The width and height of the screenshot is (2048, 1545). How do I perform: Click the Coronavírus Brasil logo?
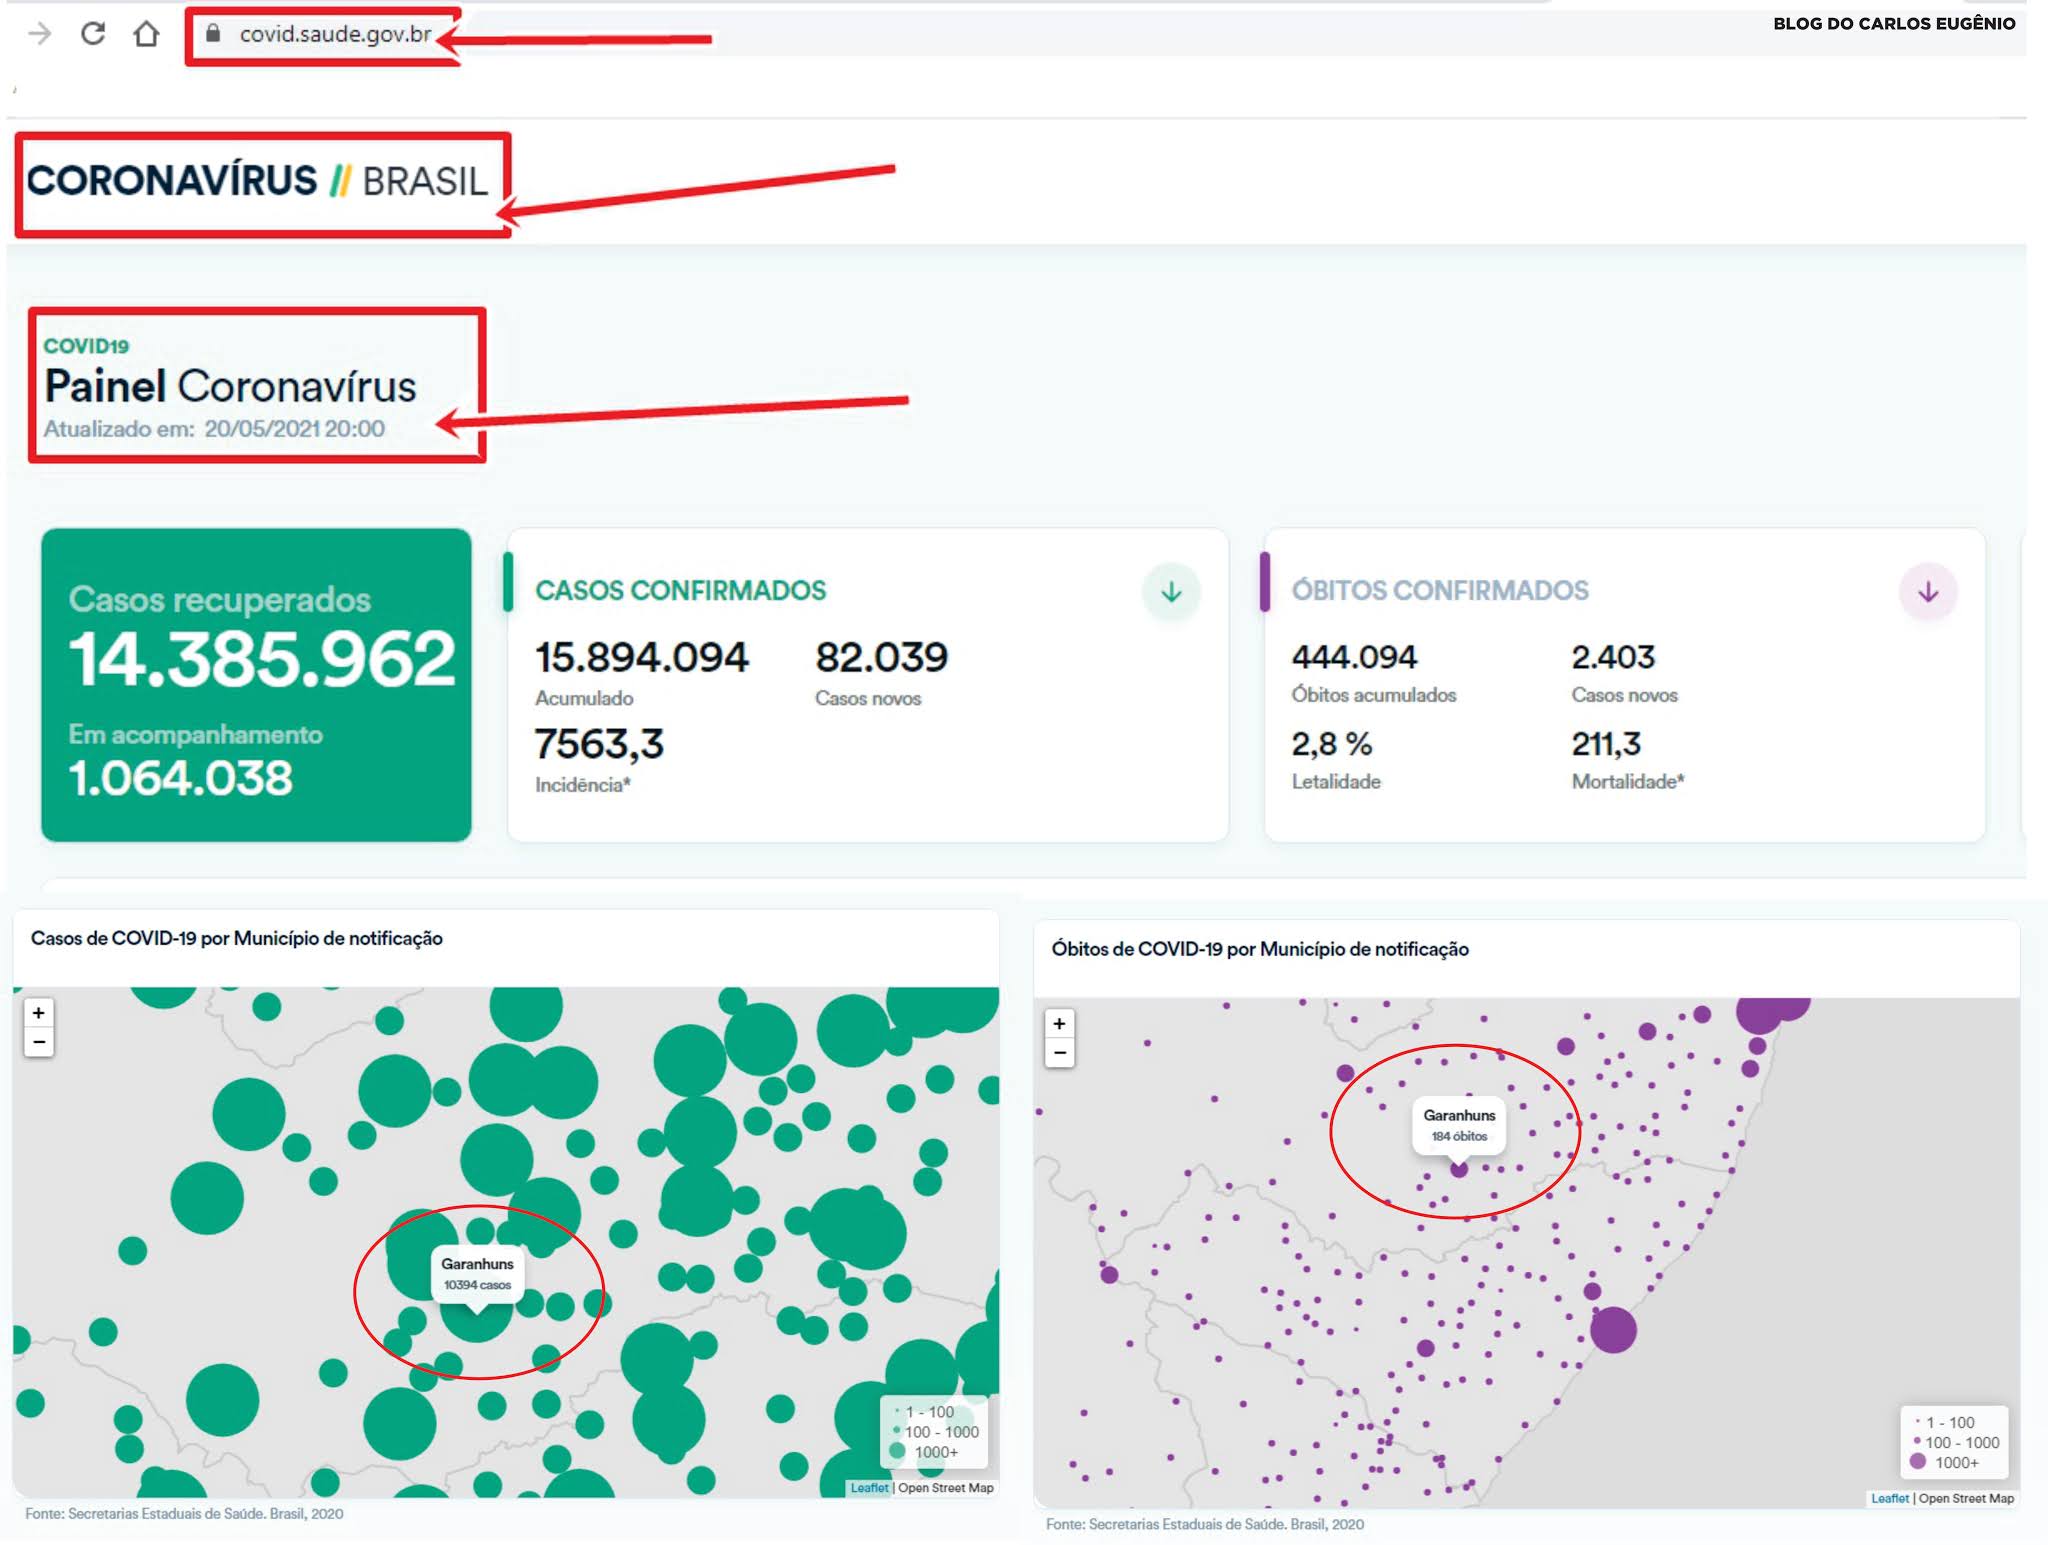click(x=257, y=181)
